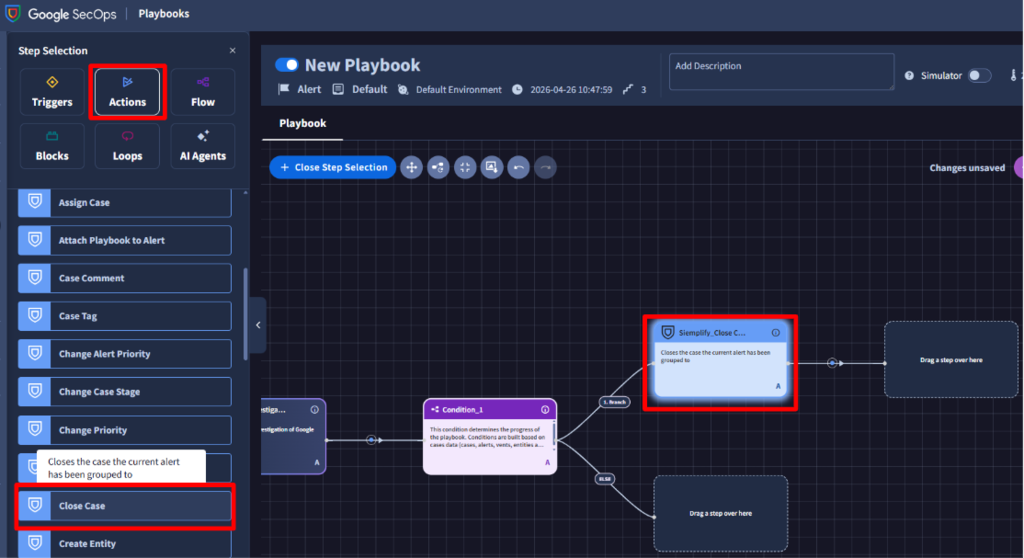Click the version count icon
Viewport: 1024px width, 558px height.
click(628, 90)
